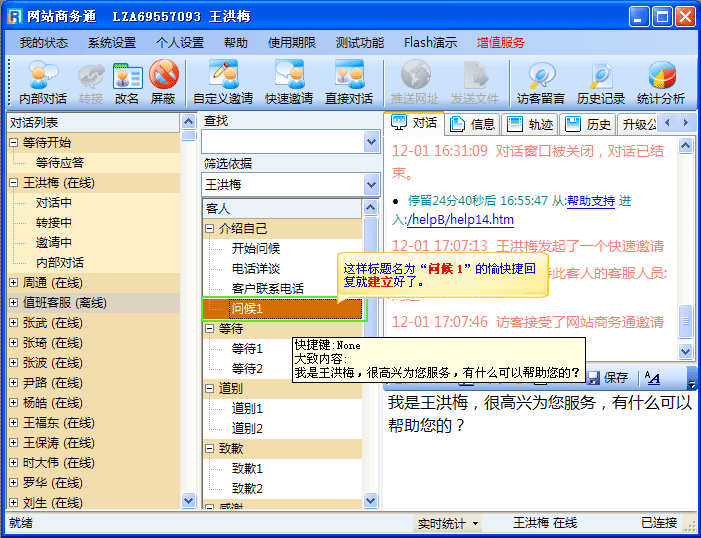Open 自定义邀请 custom invite tool
701x538 pixels.
[x=223, y=82]
